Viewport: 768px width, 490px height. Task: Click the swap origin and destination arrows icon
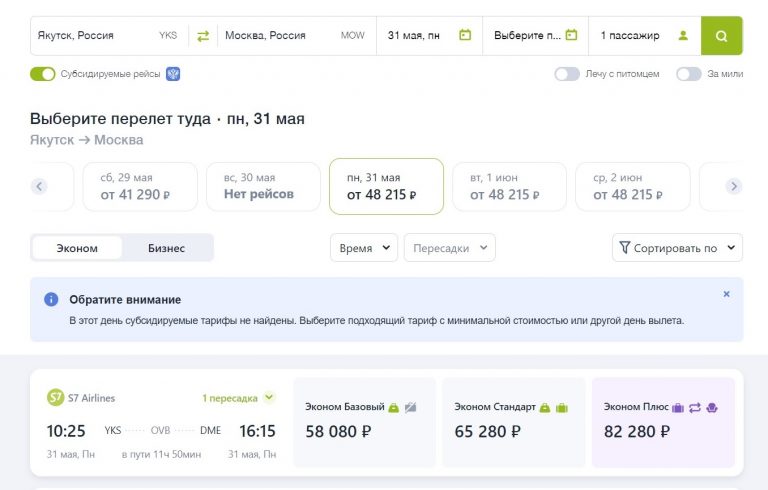click(203, 36)
